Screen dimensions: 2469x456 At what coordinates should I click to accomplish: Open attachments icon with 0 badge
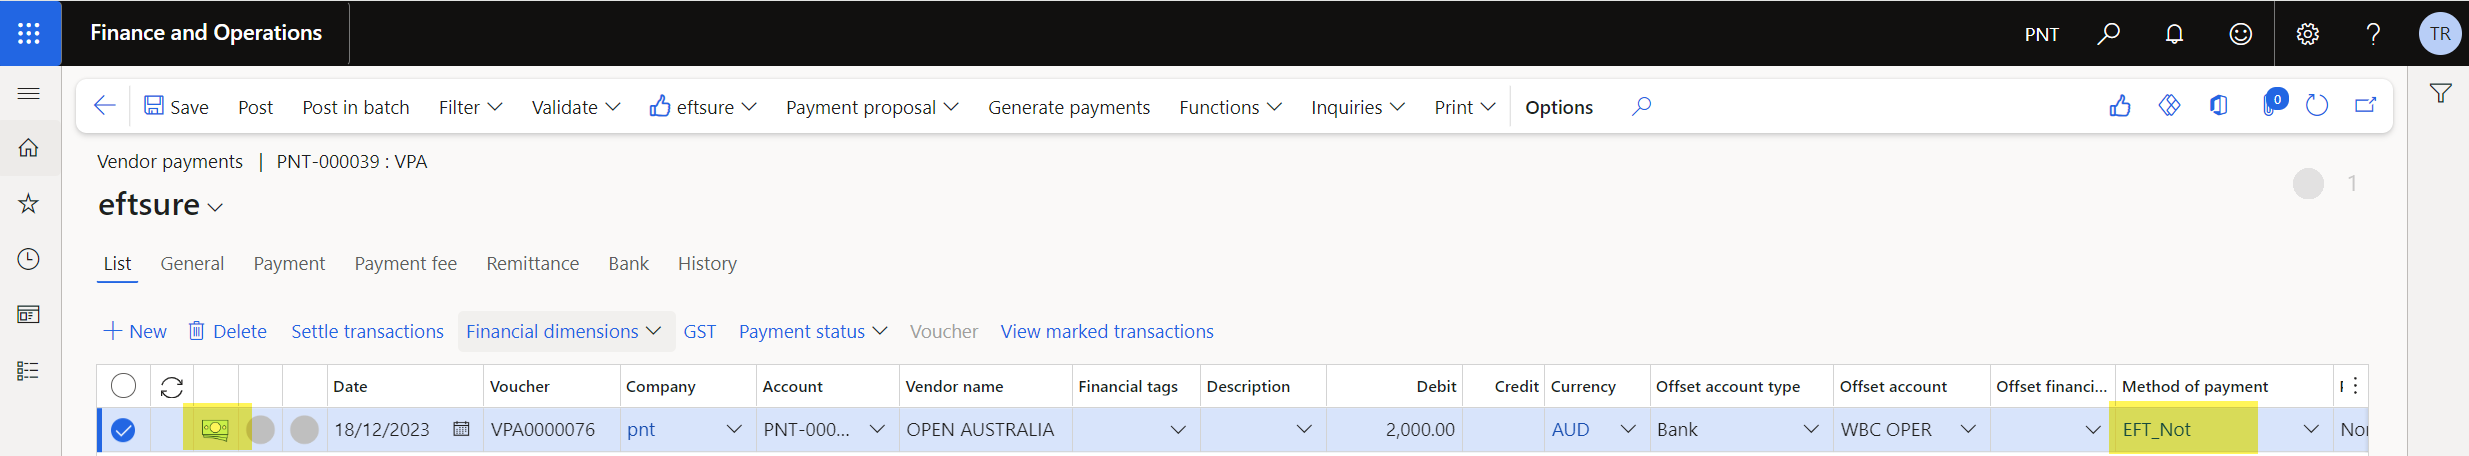tap(2271, 104)
